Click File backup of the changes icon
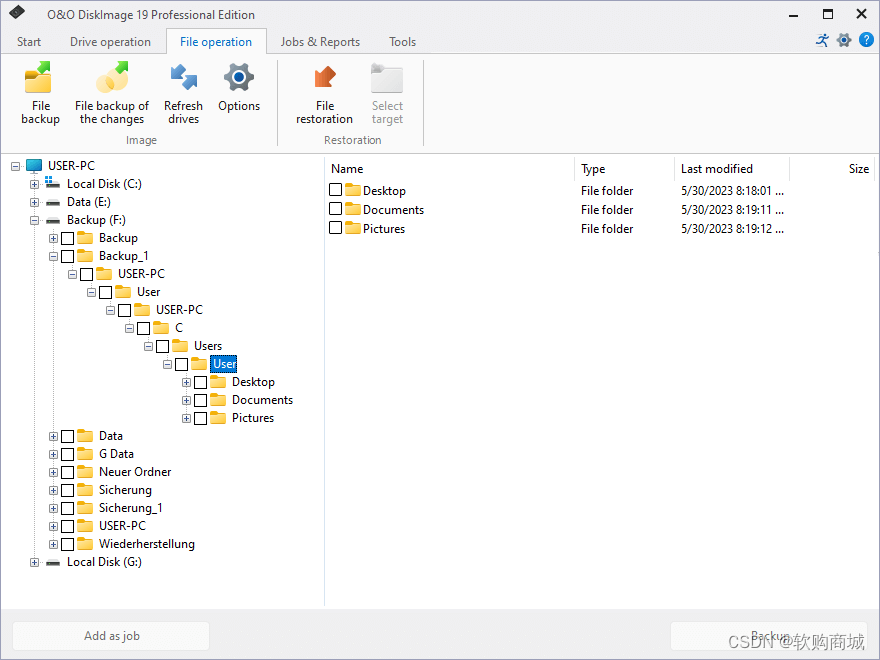This screenshot has width=880, height=660. coord(112,77)
